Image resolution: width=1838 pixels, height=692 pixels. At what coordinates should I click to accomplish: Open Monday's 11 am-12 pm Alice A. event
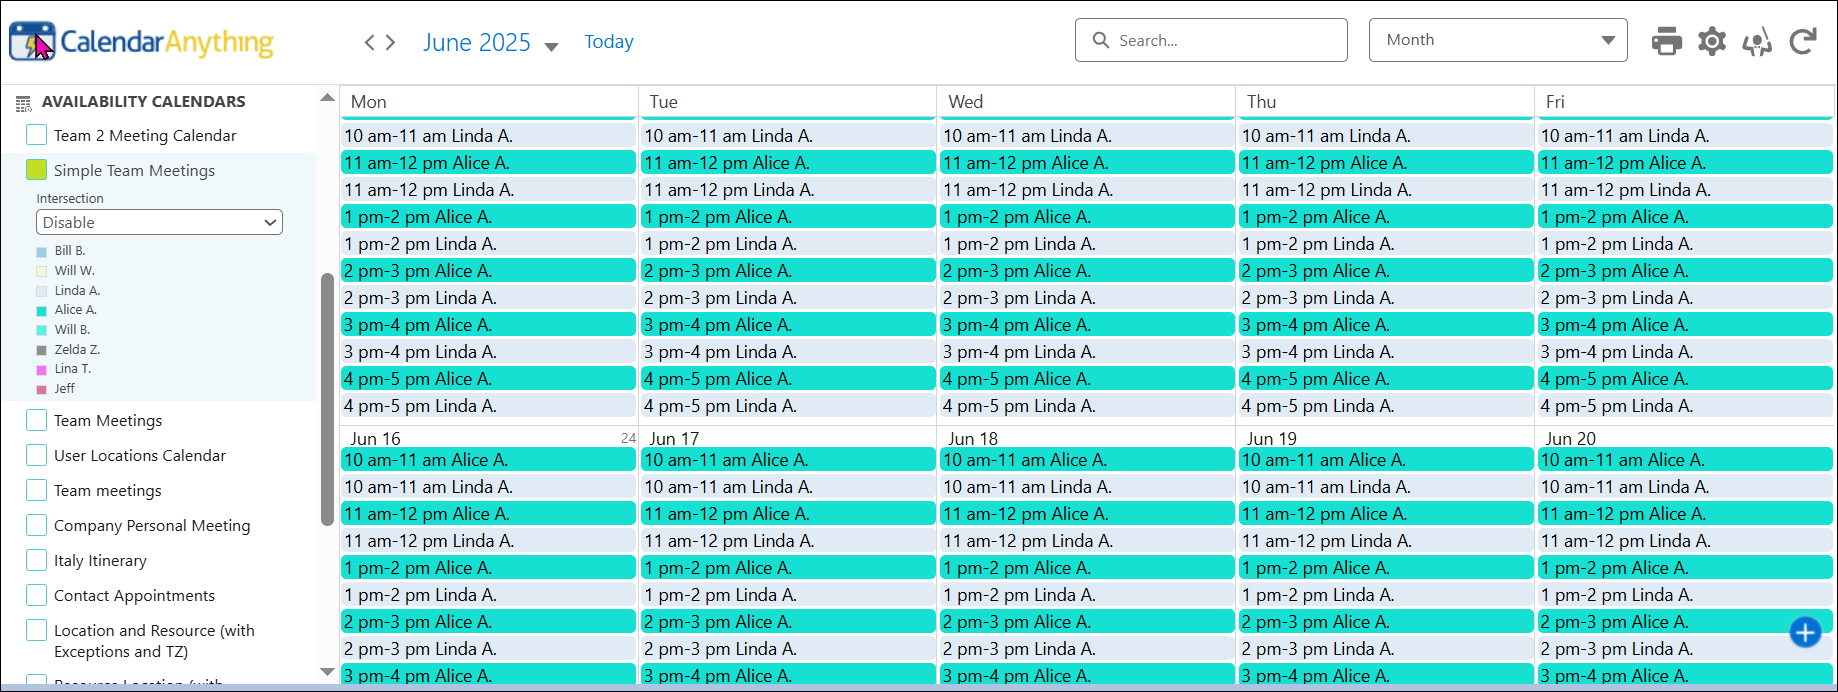tap(488, 163)
